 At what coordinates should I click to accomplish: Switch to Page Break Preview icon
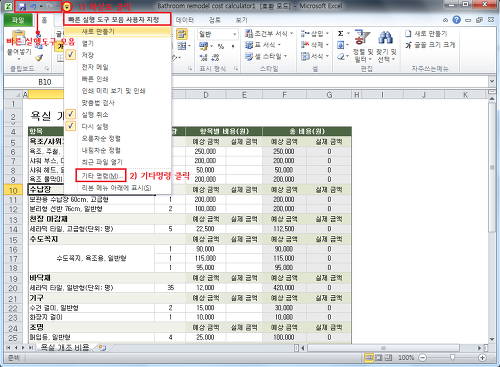pos(388,358)
